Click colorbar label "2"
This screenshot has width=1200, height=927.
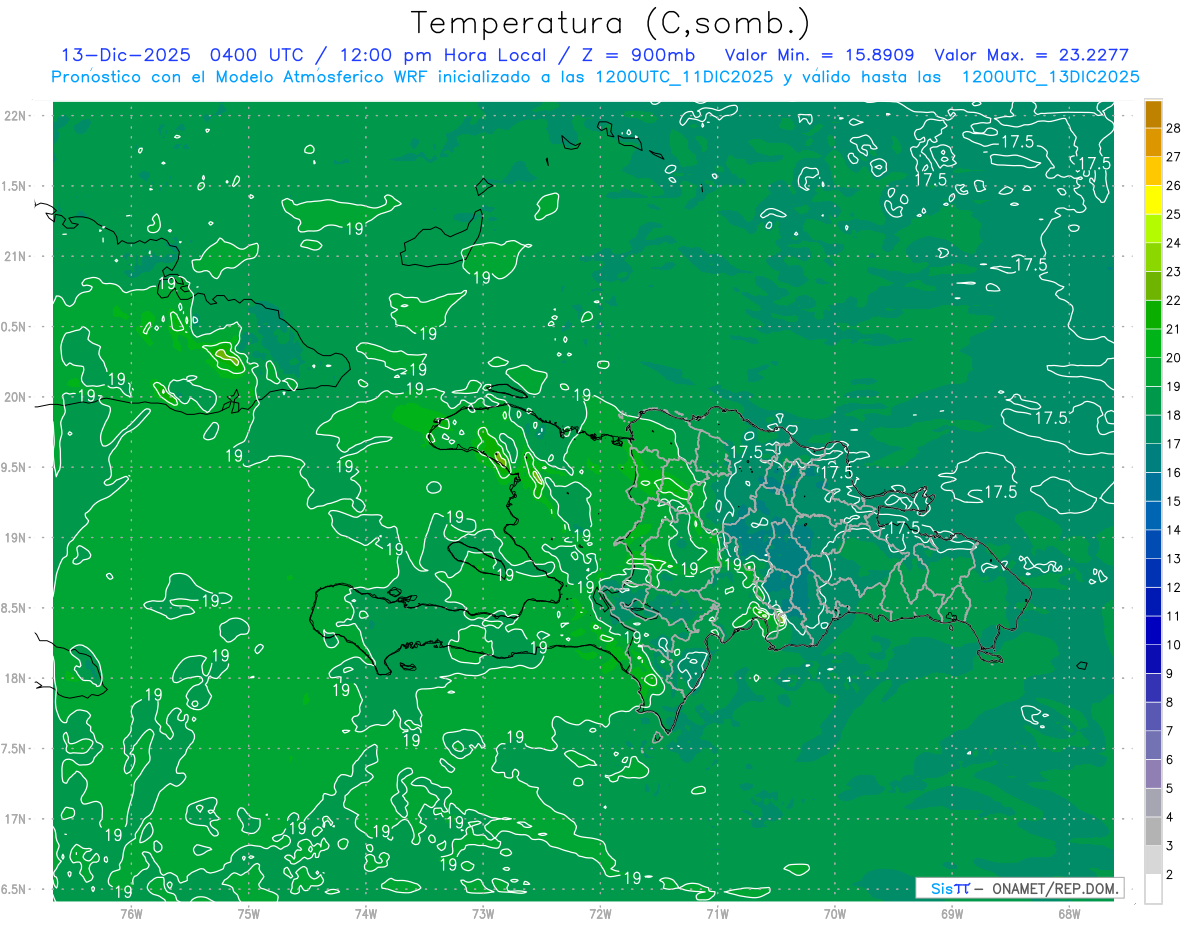point(1170,875)
